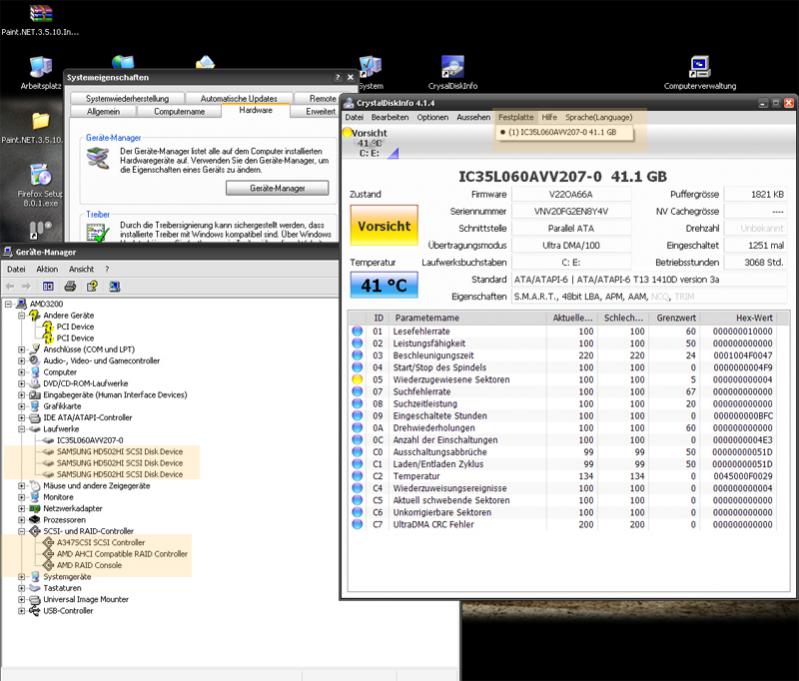Select the IDE ATA/ATAPI-Controller tree entry
Viewport: 799px width, 681px height.
click(x=88, y=417)
